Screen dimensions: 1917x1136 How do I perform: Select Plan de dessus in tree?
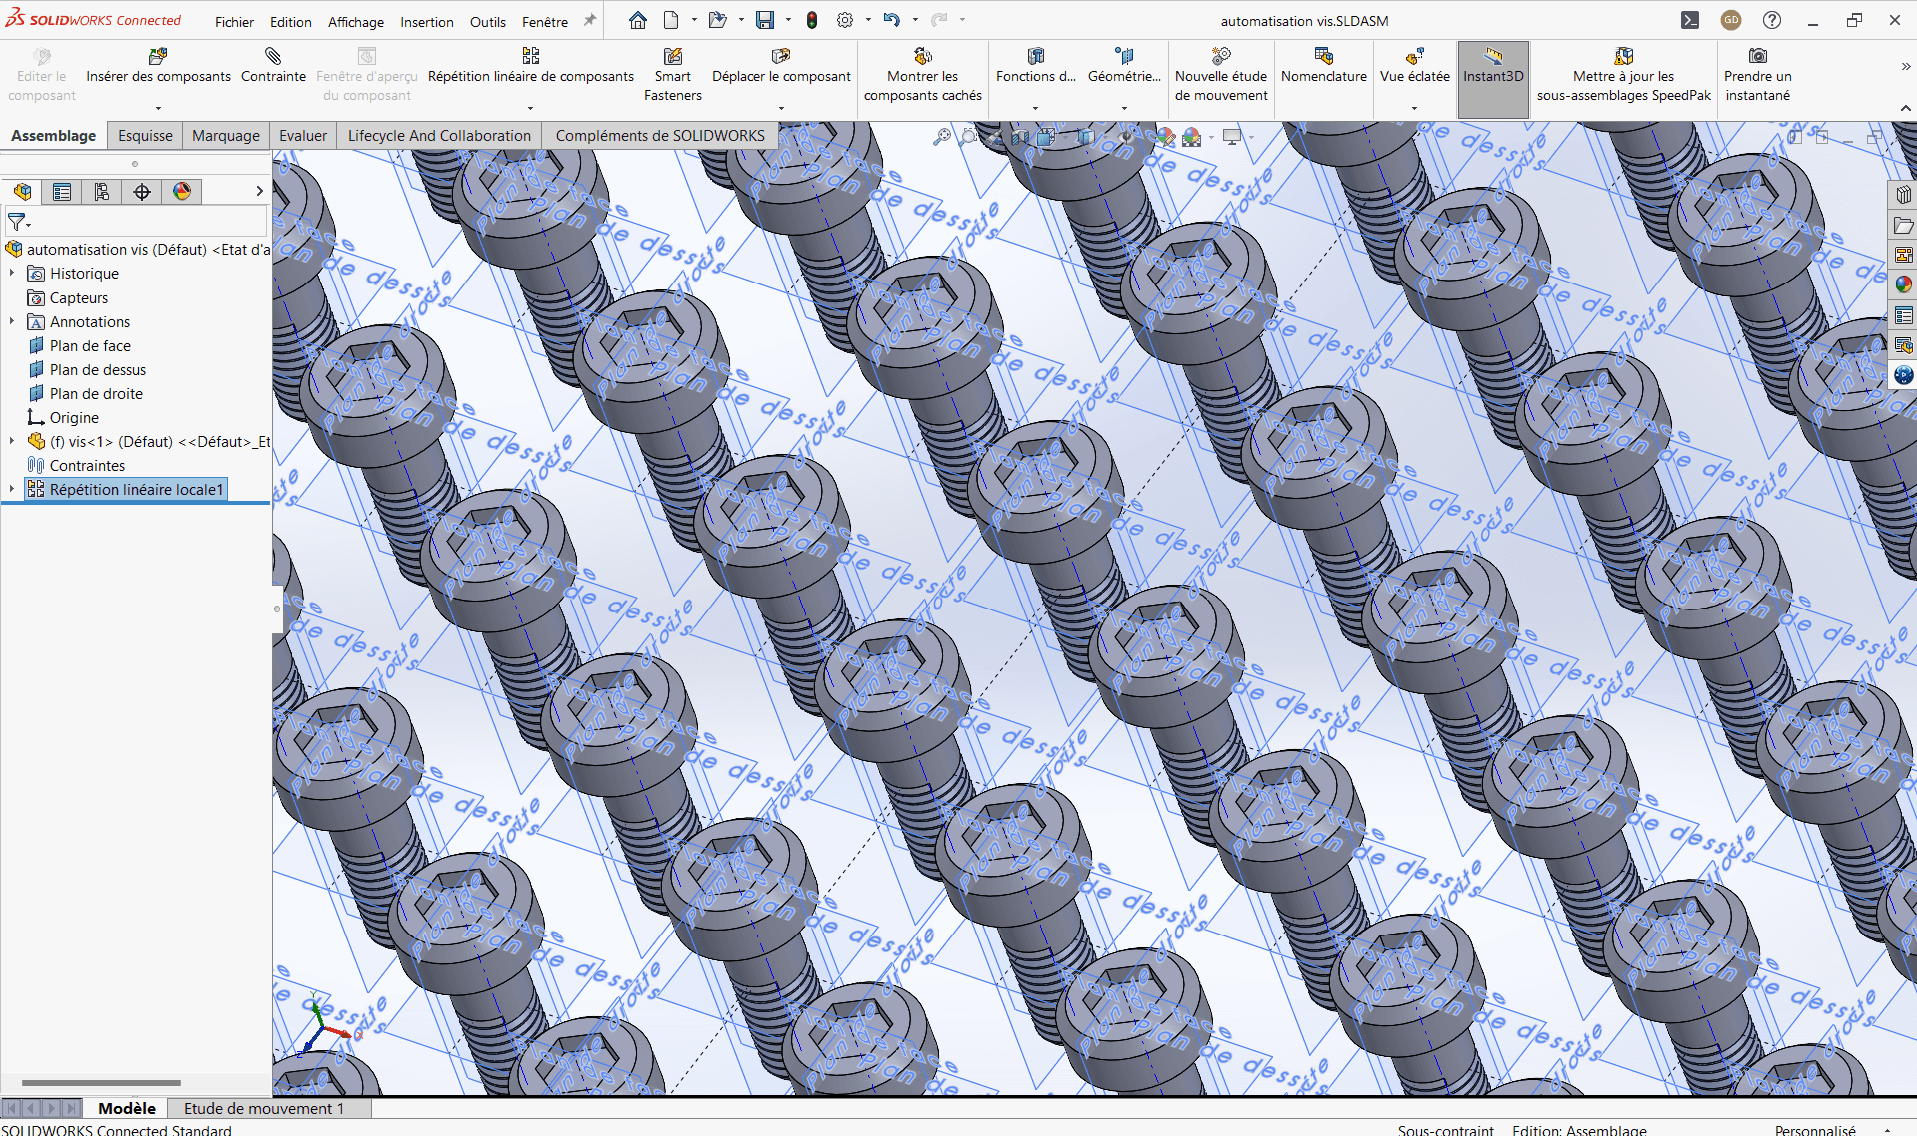[98, 369]
